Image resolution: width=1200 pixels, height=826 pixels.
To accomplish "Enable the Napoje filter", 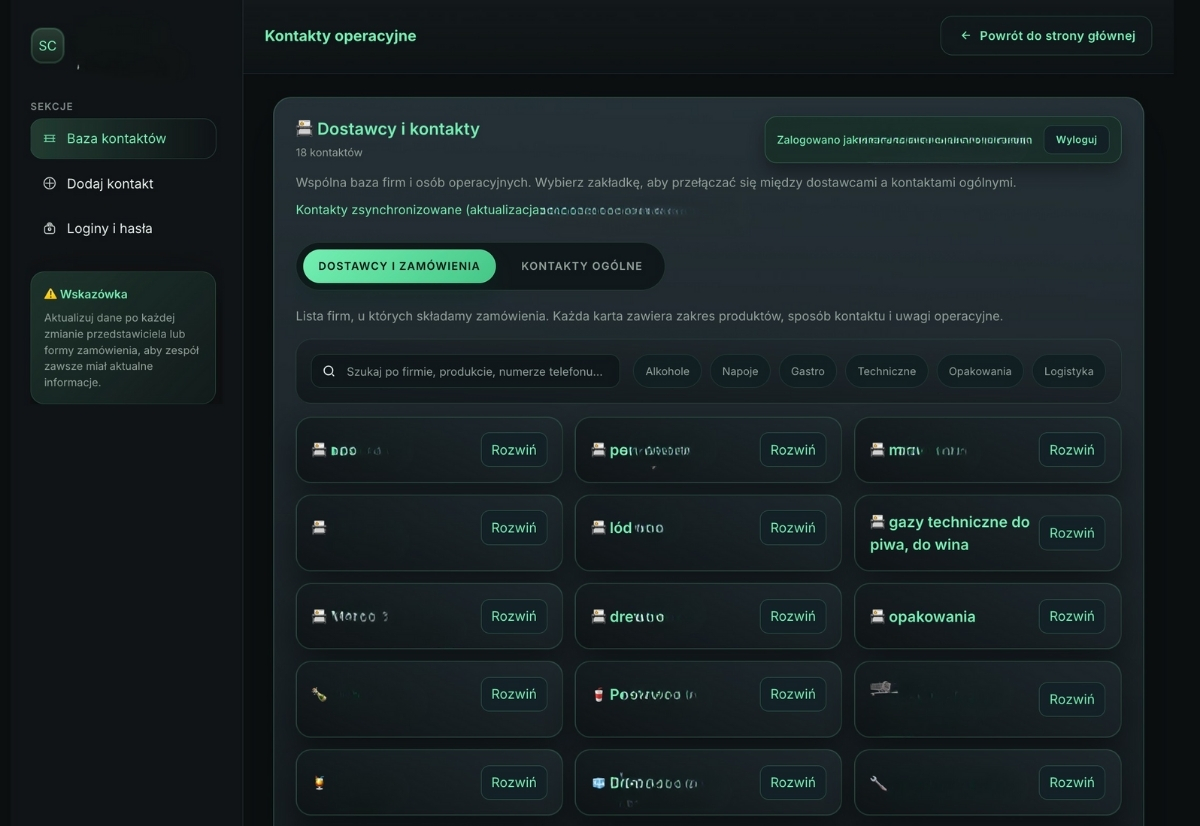I will tap(739, 370).
